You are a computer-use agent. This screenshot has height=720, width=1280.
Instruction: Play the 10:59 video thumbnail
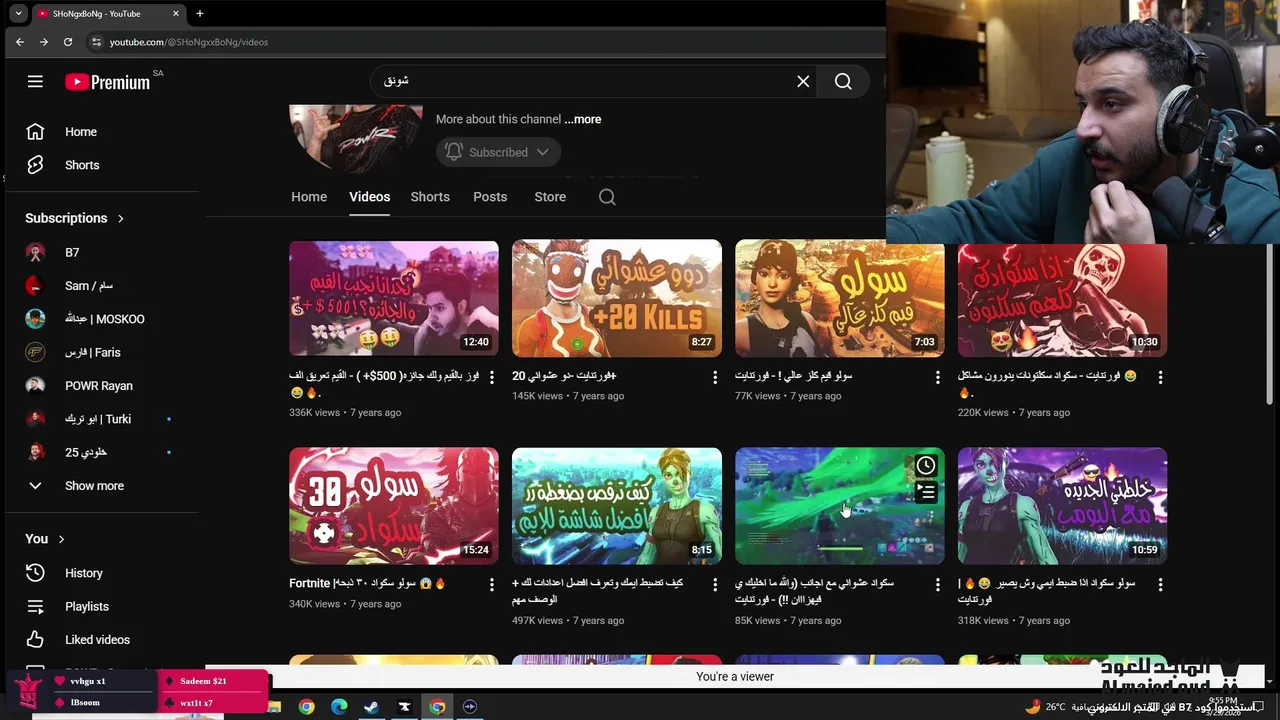point(1063,505)
